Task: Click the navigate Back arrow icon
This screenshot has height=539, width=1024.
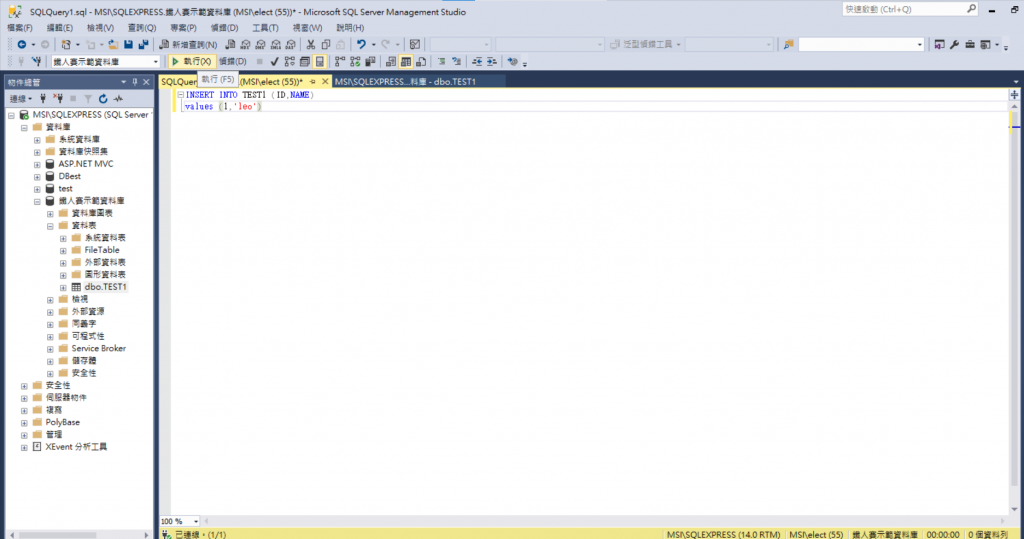Action: pyautogui.click(x=22, y=44)
